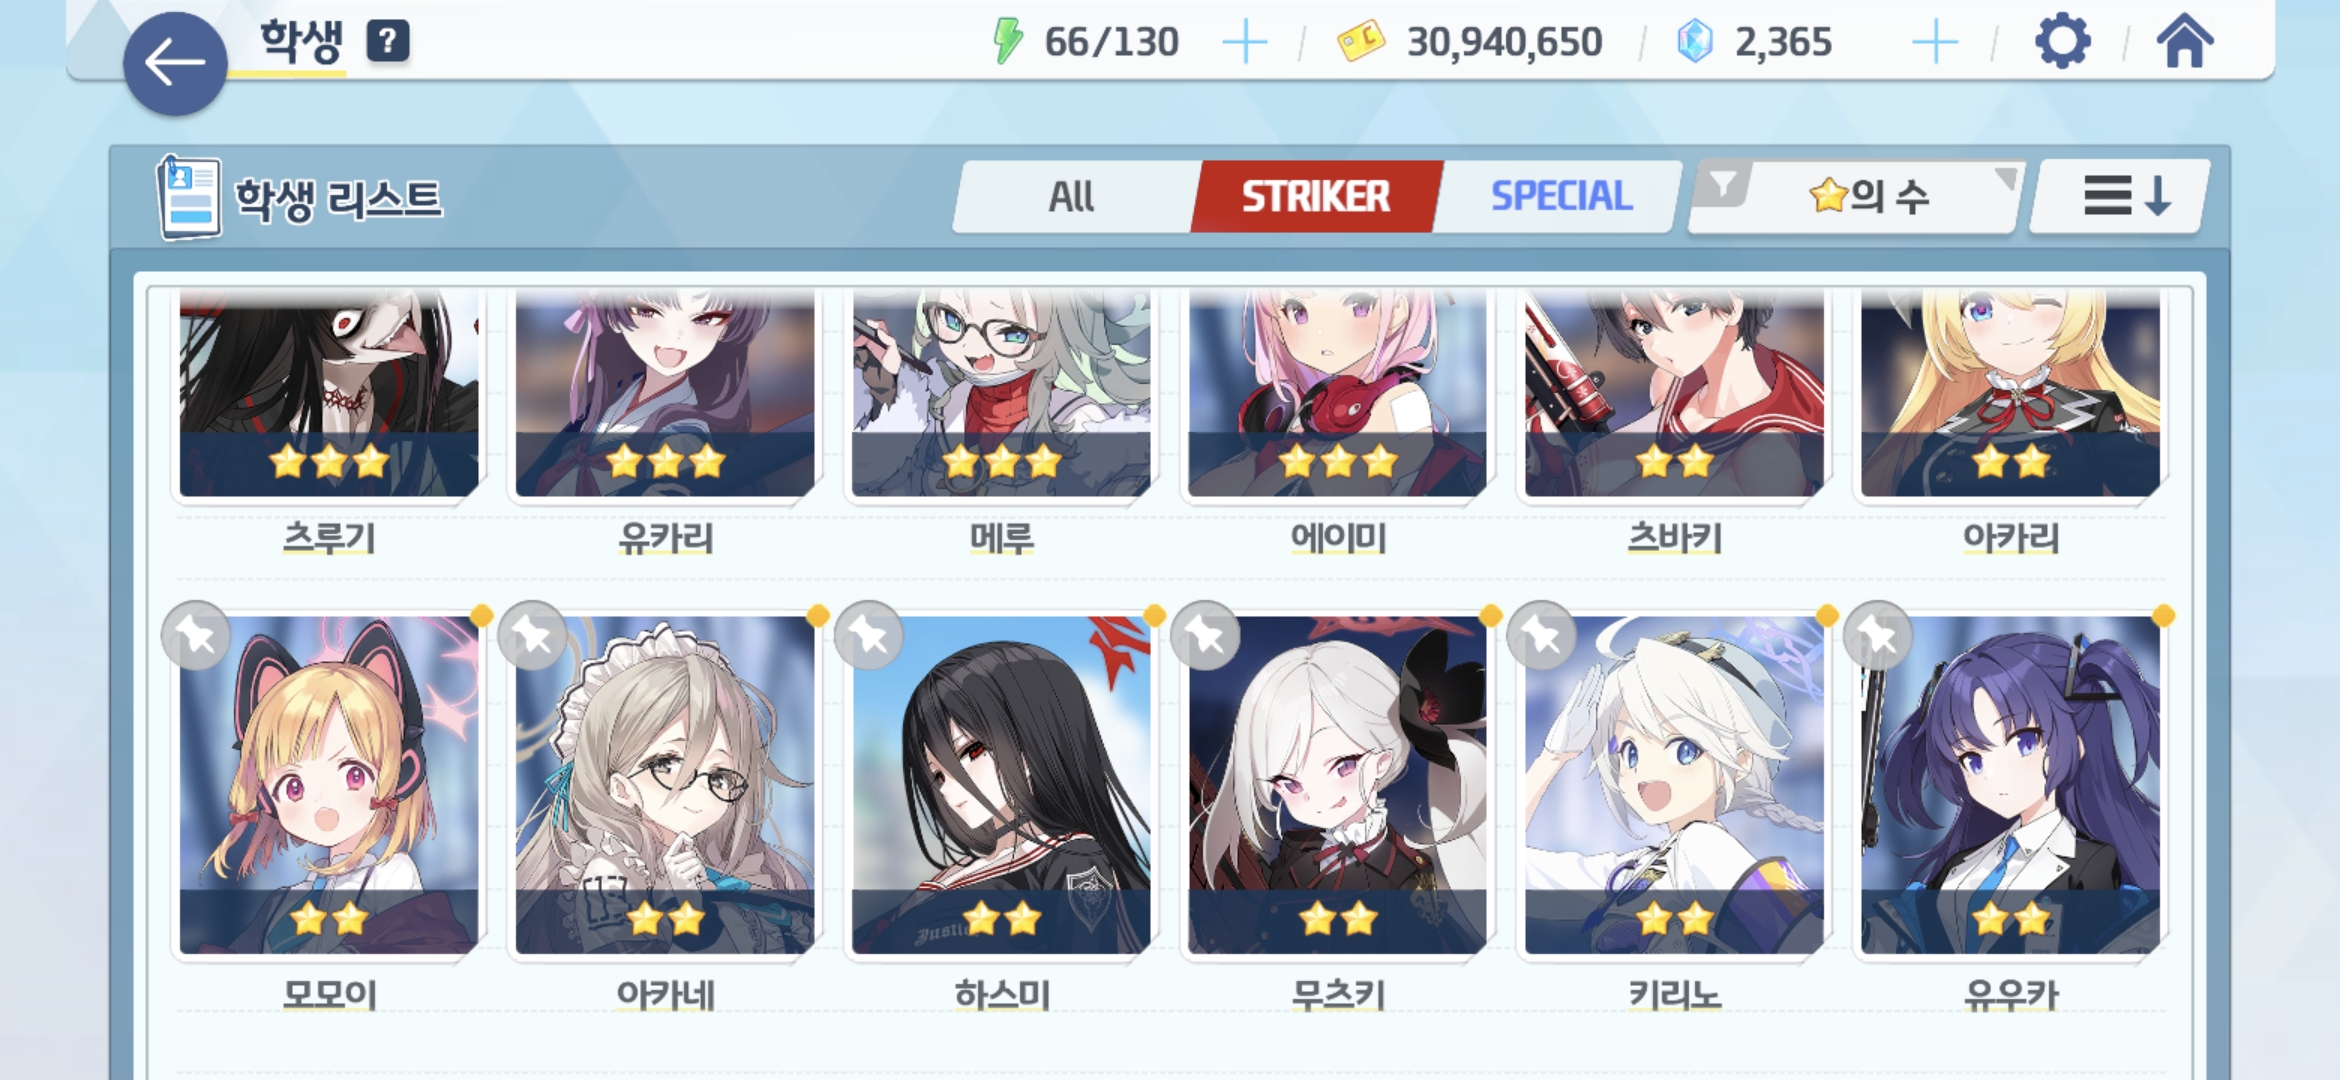Image resolution: width=2340 pixels, height=1080 pixels.
Task: Add energy with the plus beside 66/130
Action: tap(1245, 42)
